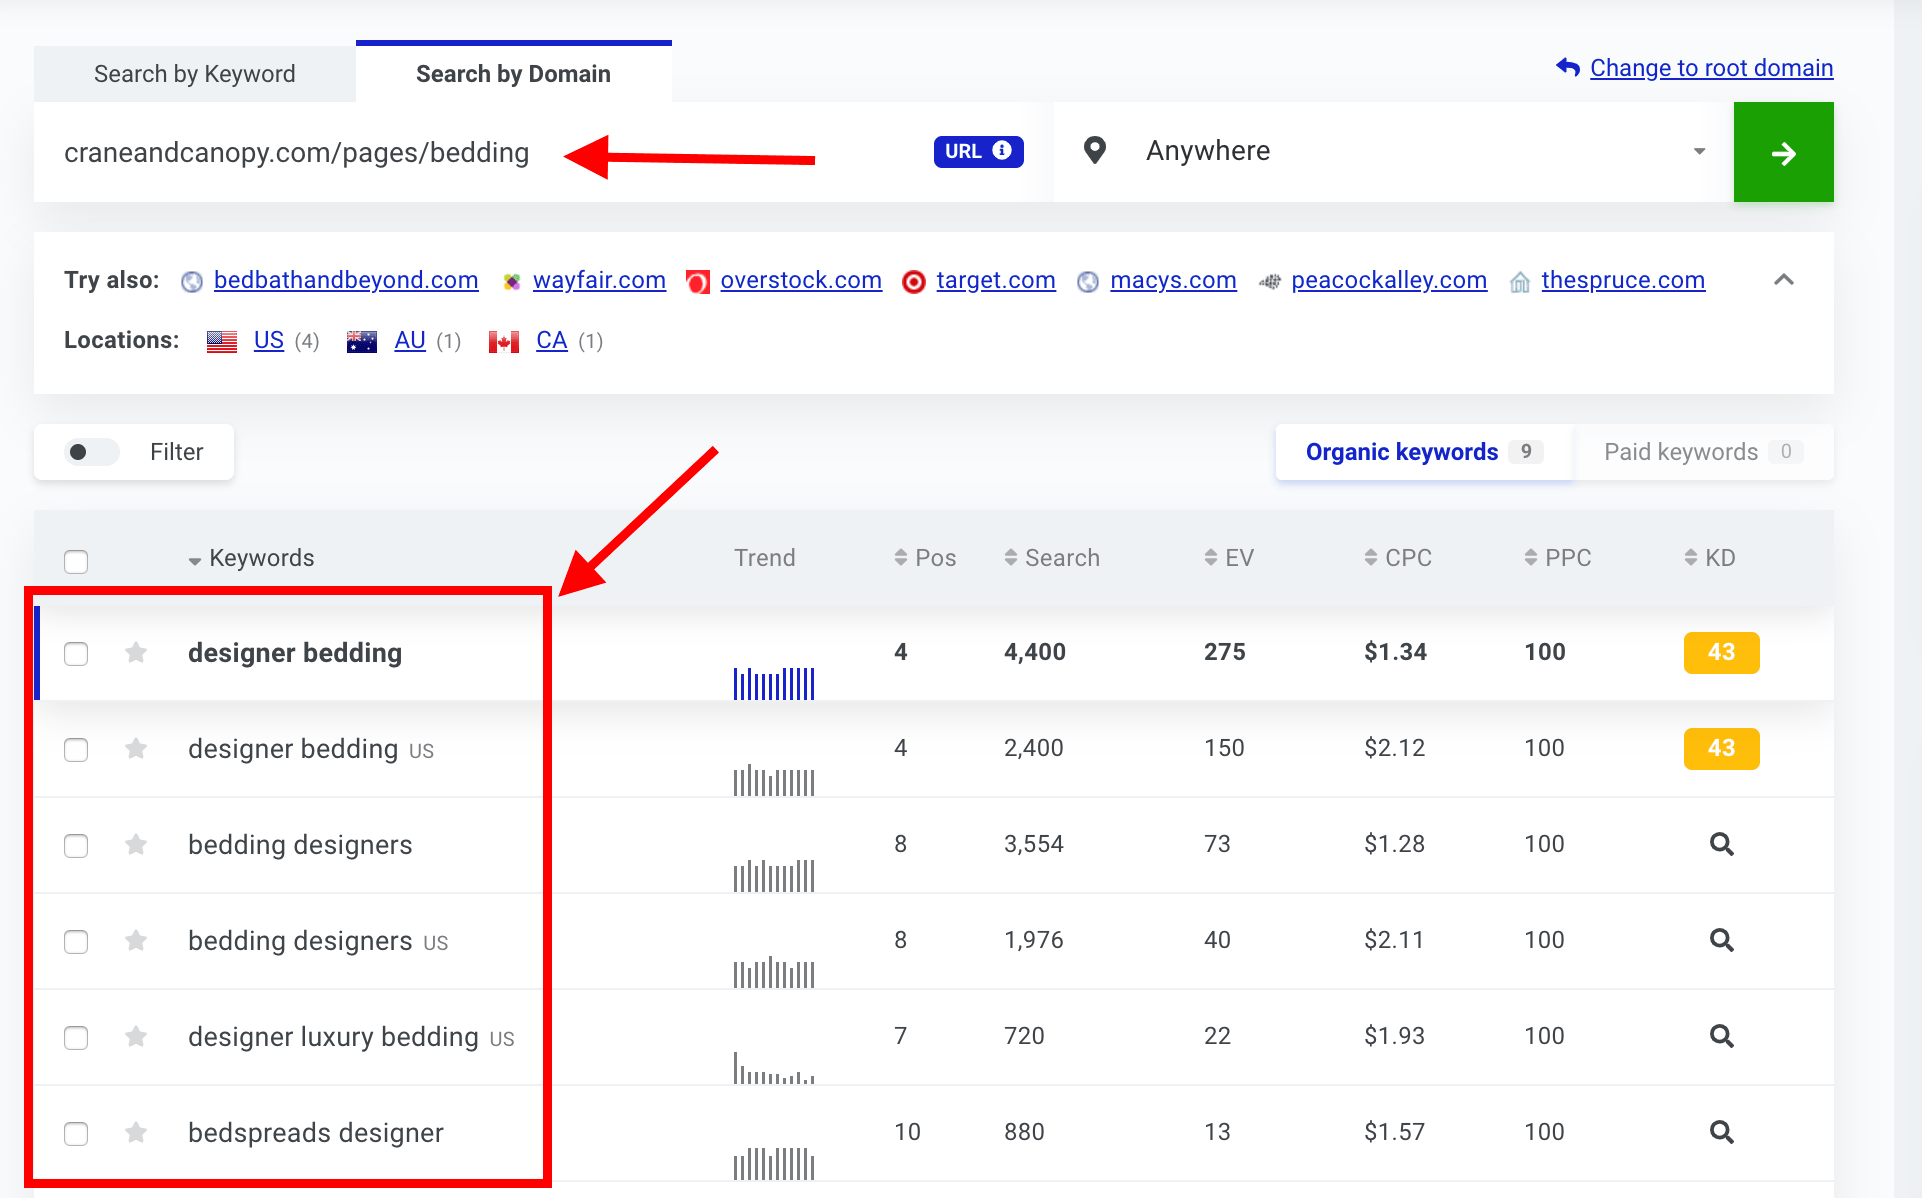Open the thespruce.com suggestion link

tap(1622, 281)
